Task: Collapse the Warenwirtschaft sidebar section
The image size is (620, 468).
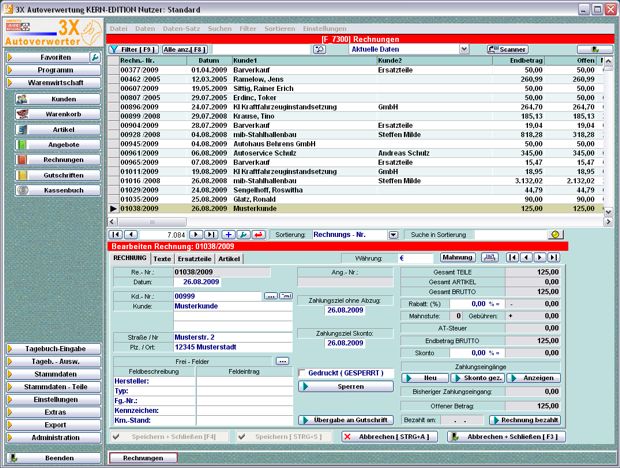Action: [x=53, y=83]
